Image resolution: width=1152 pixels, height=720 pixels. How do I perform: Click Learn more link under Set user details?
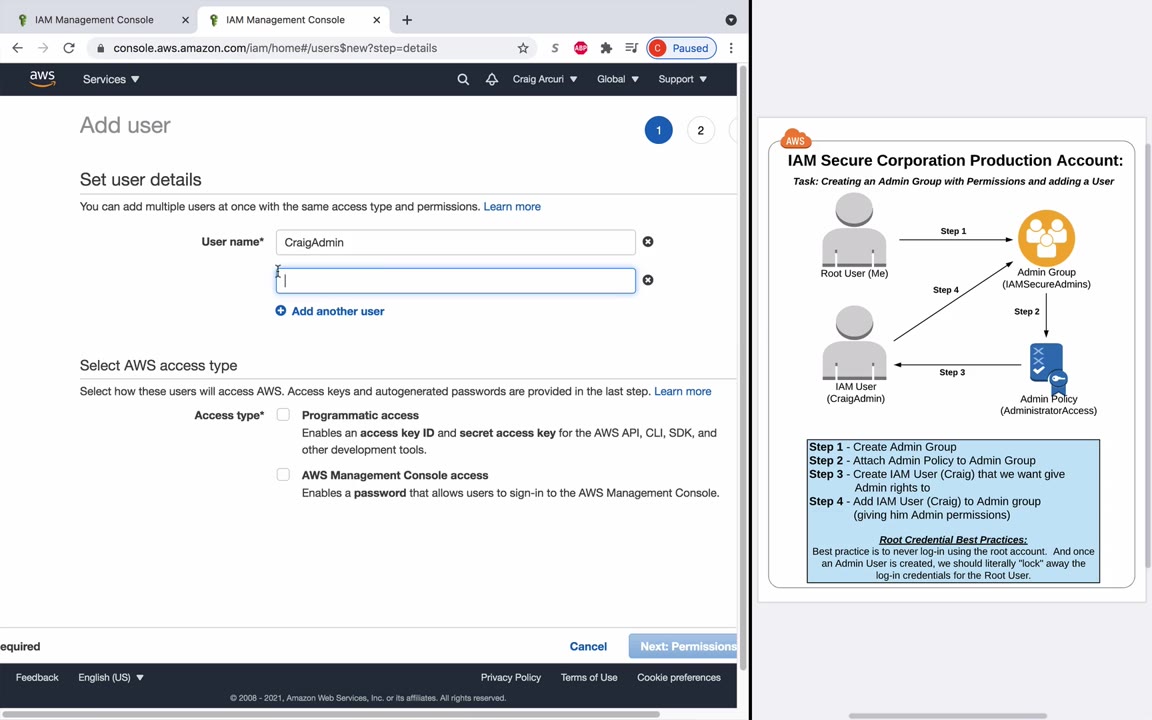tap(512, 206)
